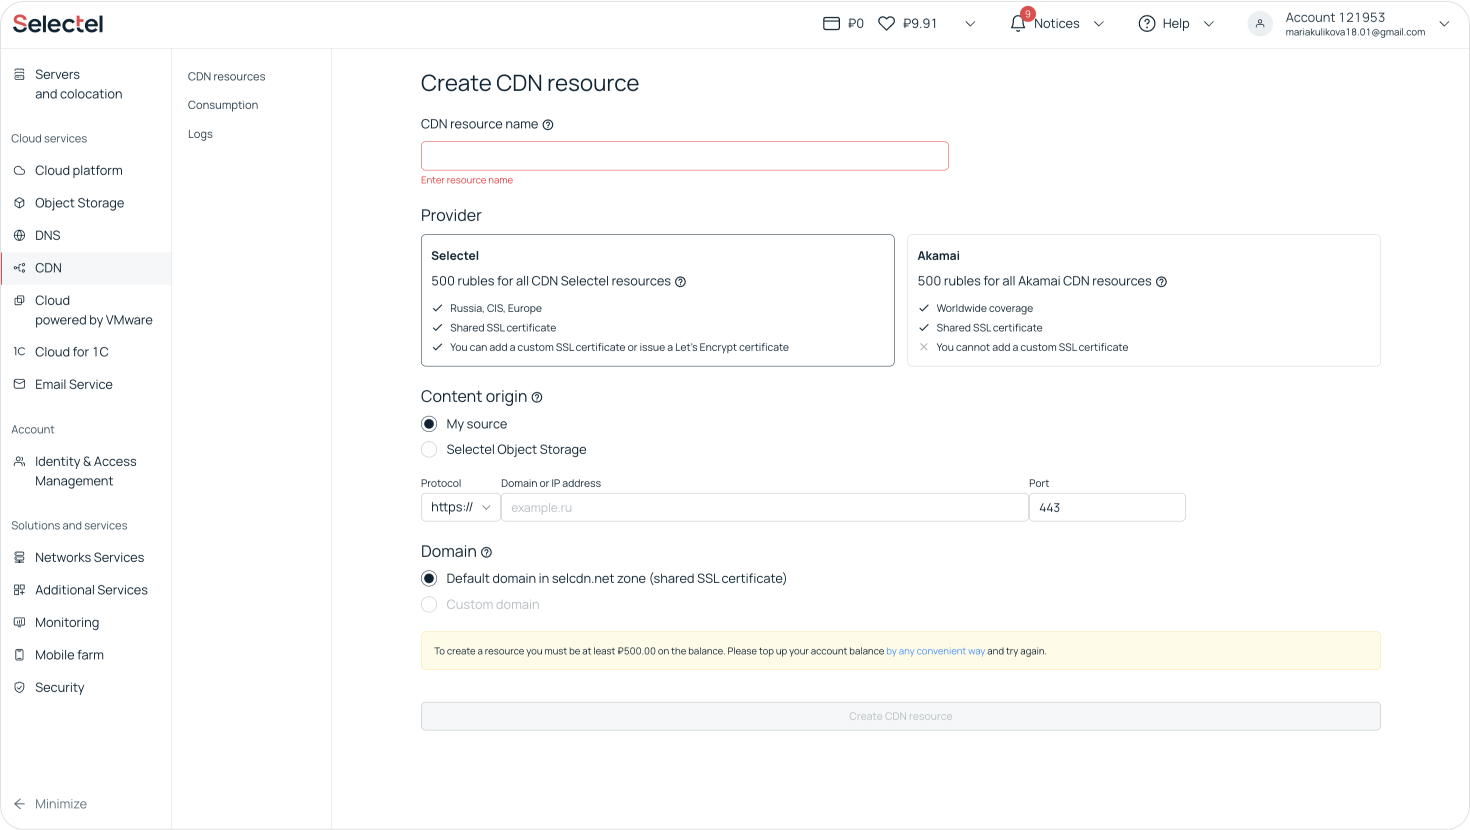The image size is (1470, 830).
Task: Select Default domain in selcdn.net zone radio
Action: (429, 579)
